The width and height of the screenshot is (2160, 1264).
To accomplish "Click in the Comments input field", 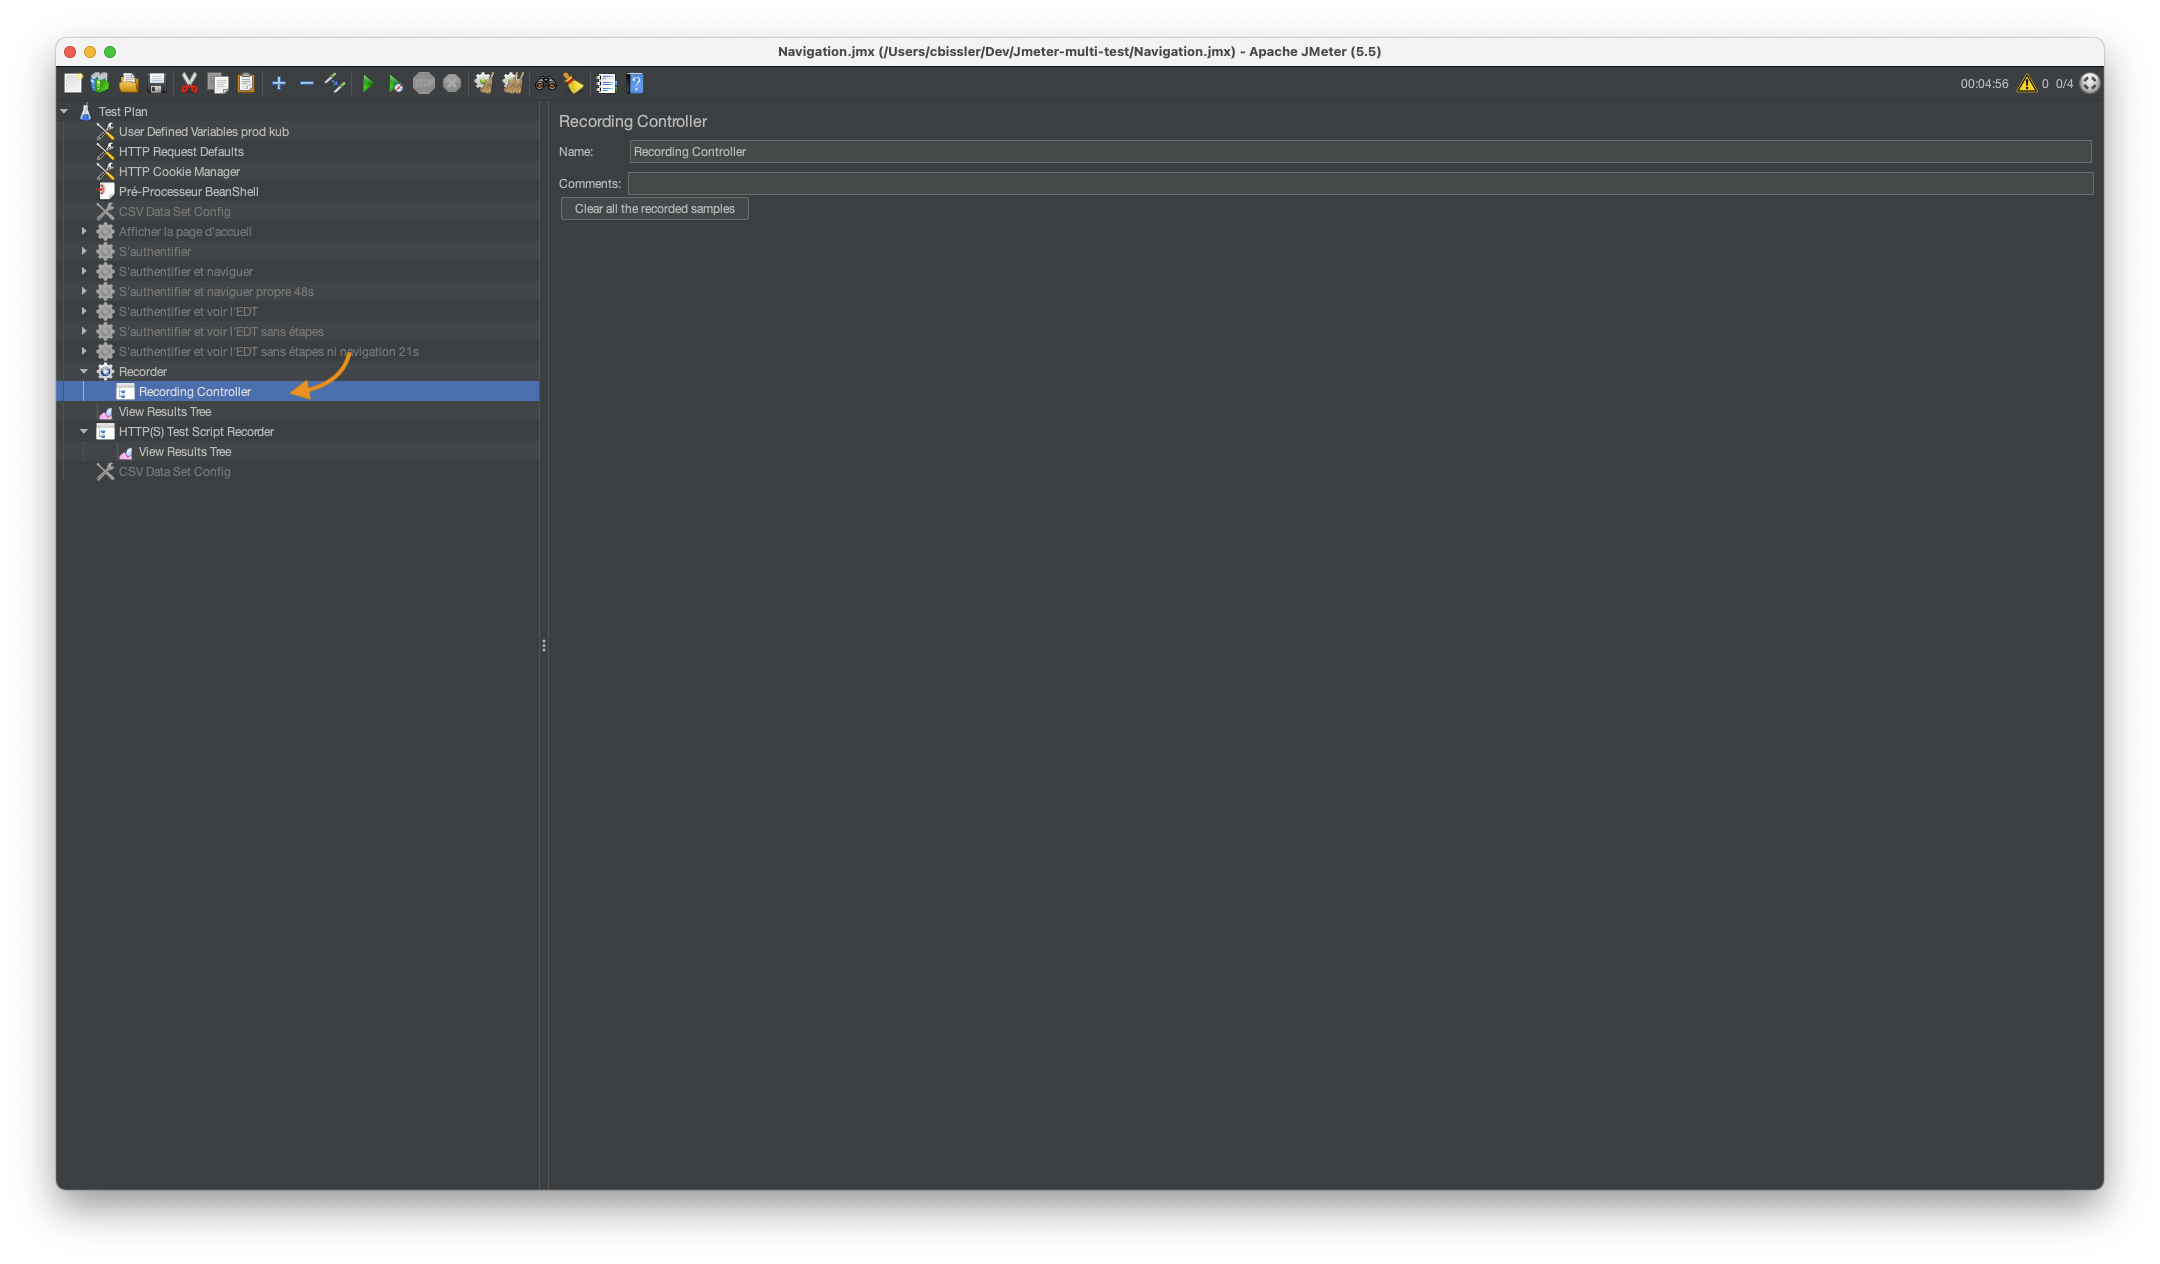I will [x=1359, y=183].
